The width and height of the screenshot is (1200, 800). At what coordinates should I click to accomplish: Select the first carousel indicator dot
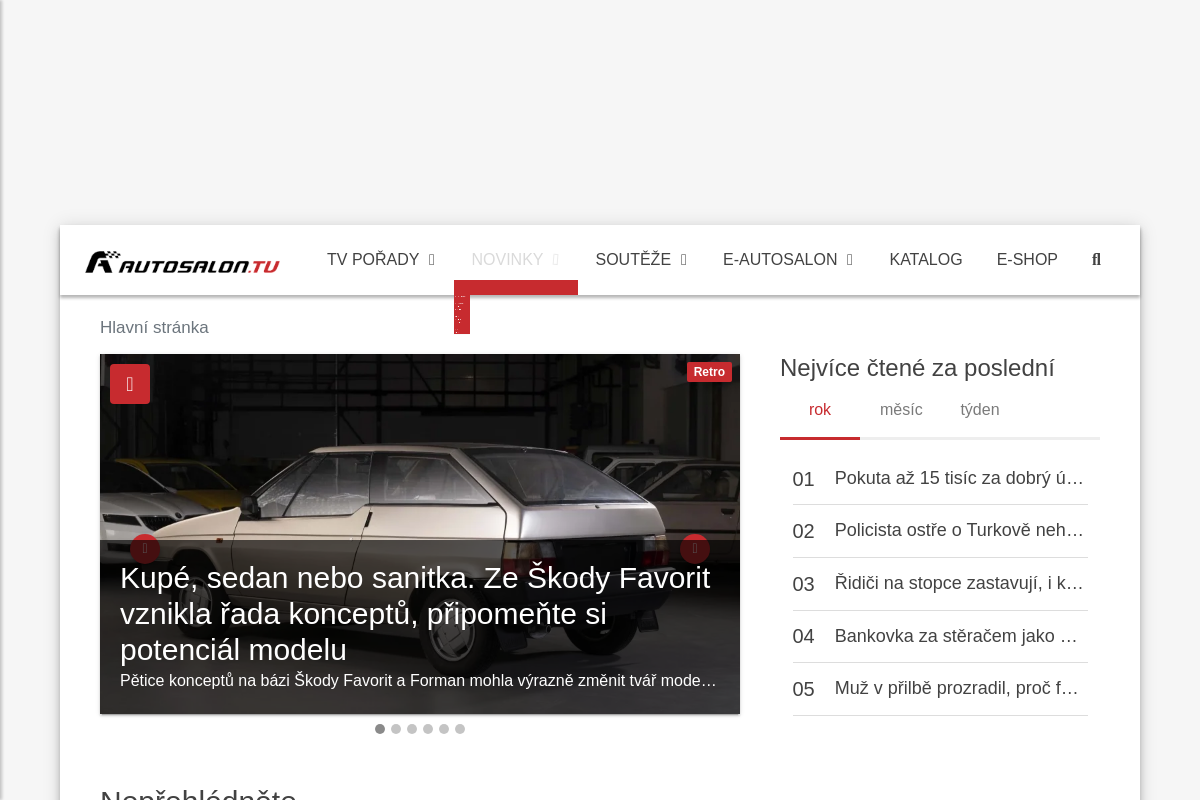click(x=380, y=729)
